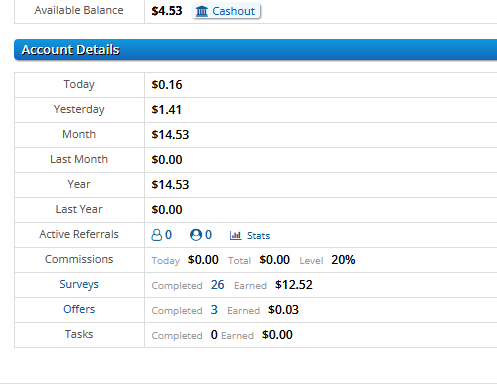Click the Year row's $14.53 value
This screenshot has height=392, width=497.
(170, 185)
